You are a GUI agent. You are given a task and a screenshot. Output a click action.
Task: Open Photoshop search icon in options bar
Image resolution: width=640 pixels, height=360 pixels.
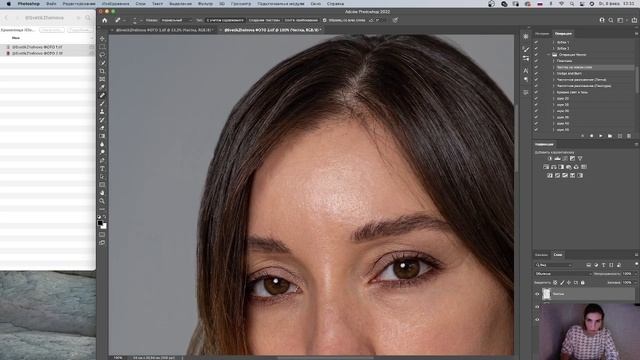(611, 20)
